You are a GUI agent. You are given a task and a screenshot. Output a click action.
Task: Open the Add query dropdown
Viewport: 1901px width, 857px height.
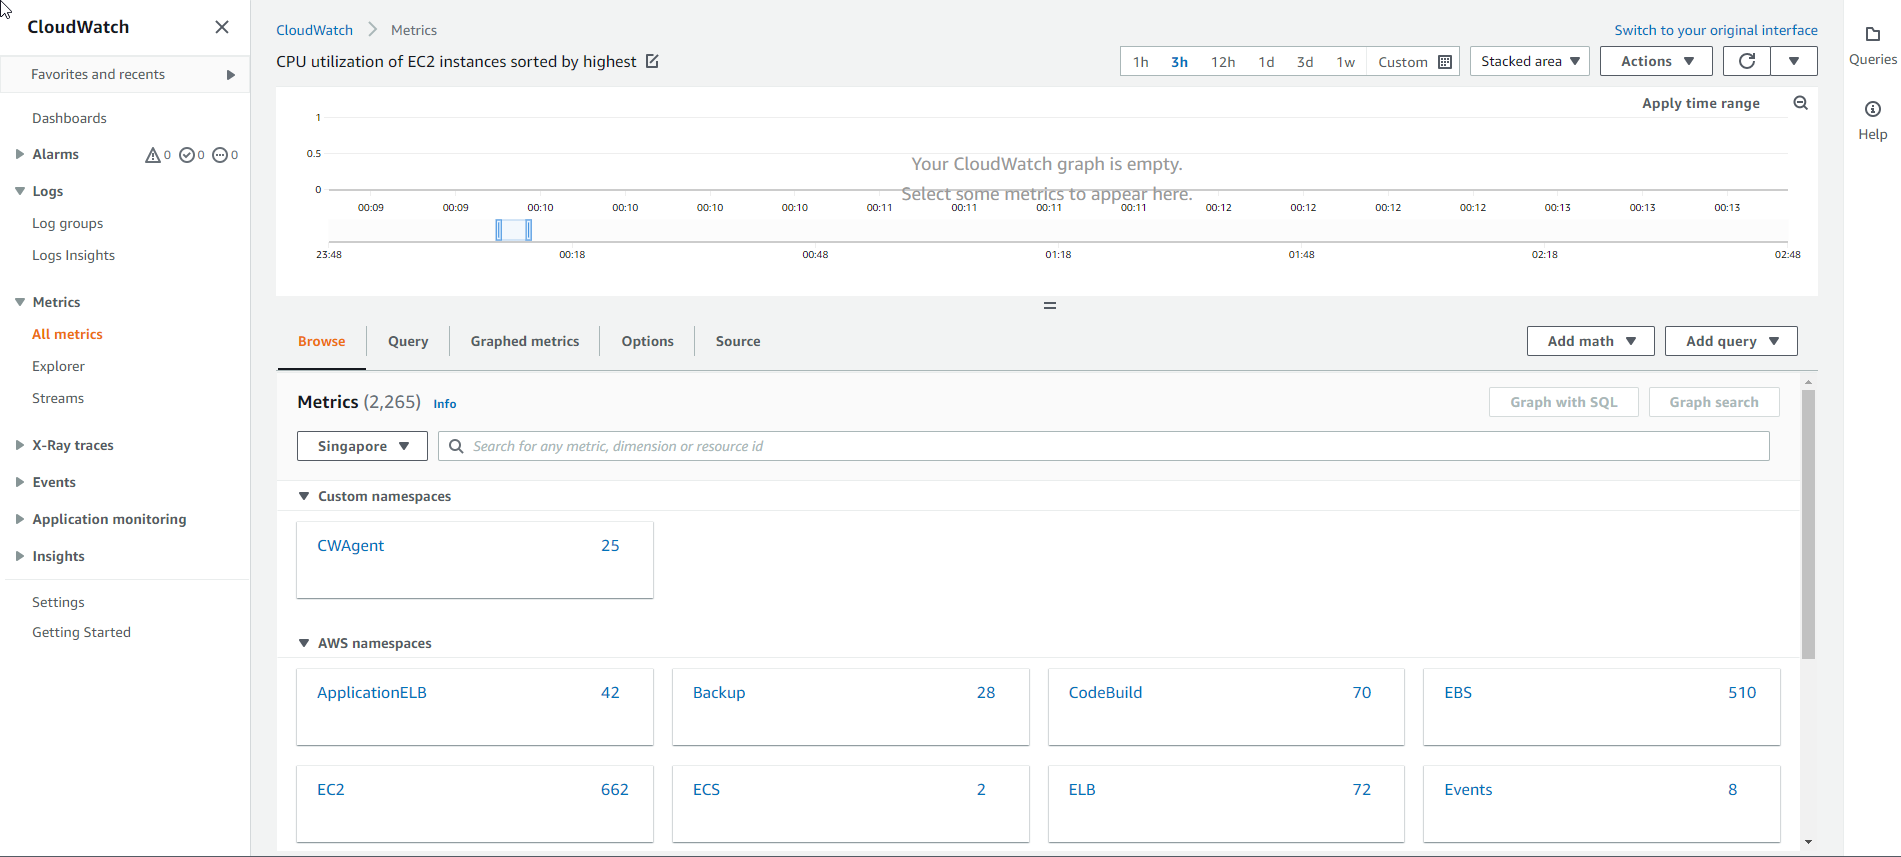[x=1731, y=341]
